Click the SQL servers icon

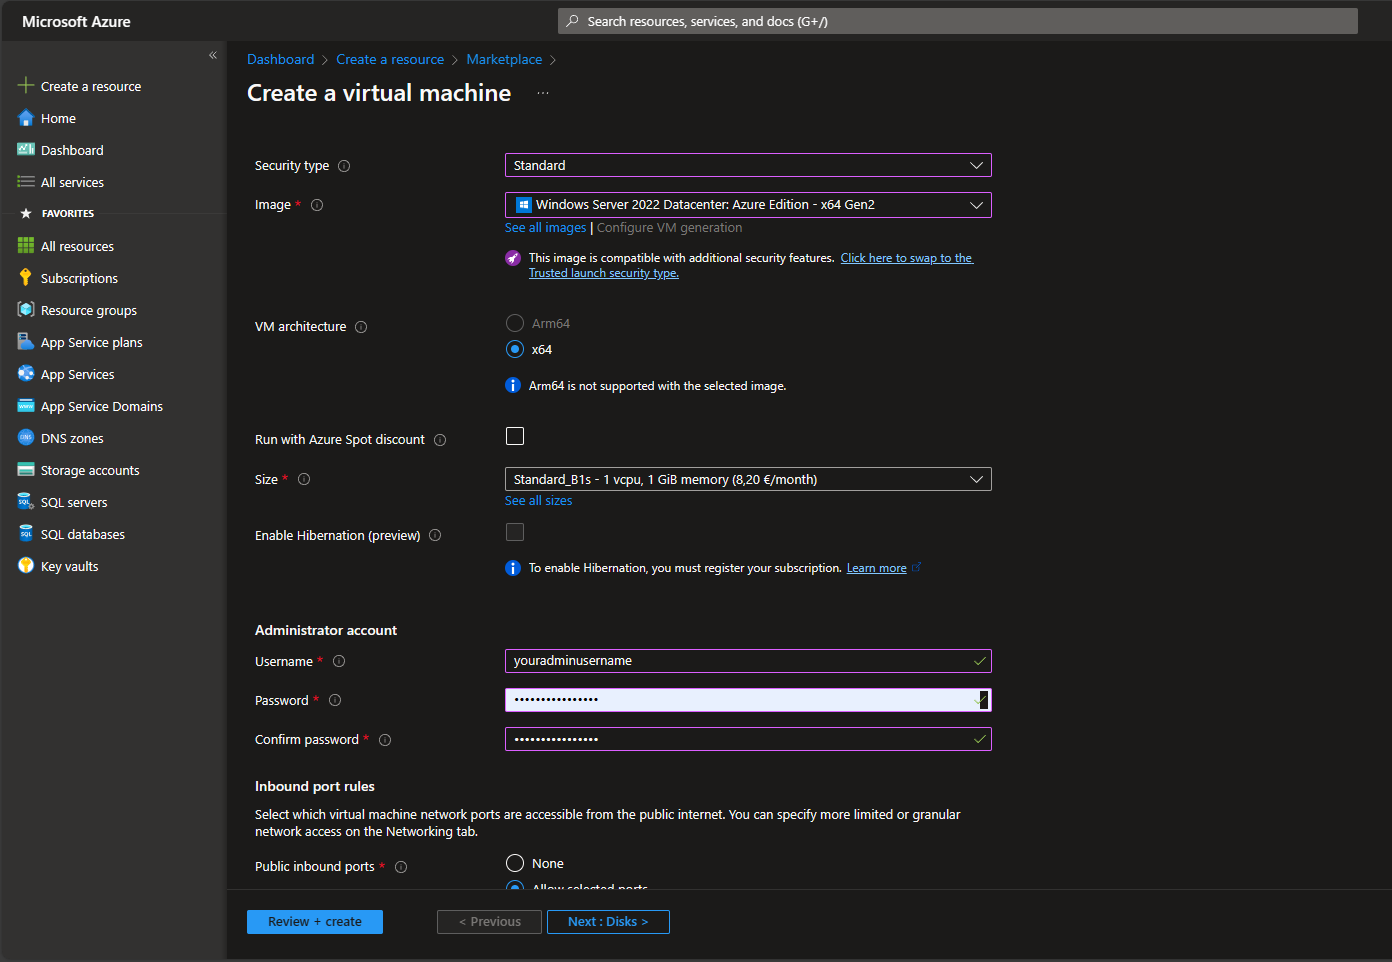(26, 502)
